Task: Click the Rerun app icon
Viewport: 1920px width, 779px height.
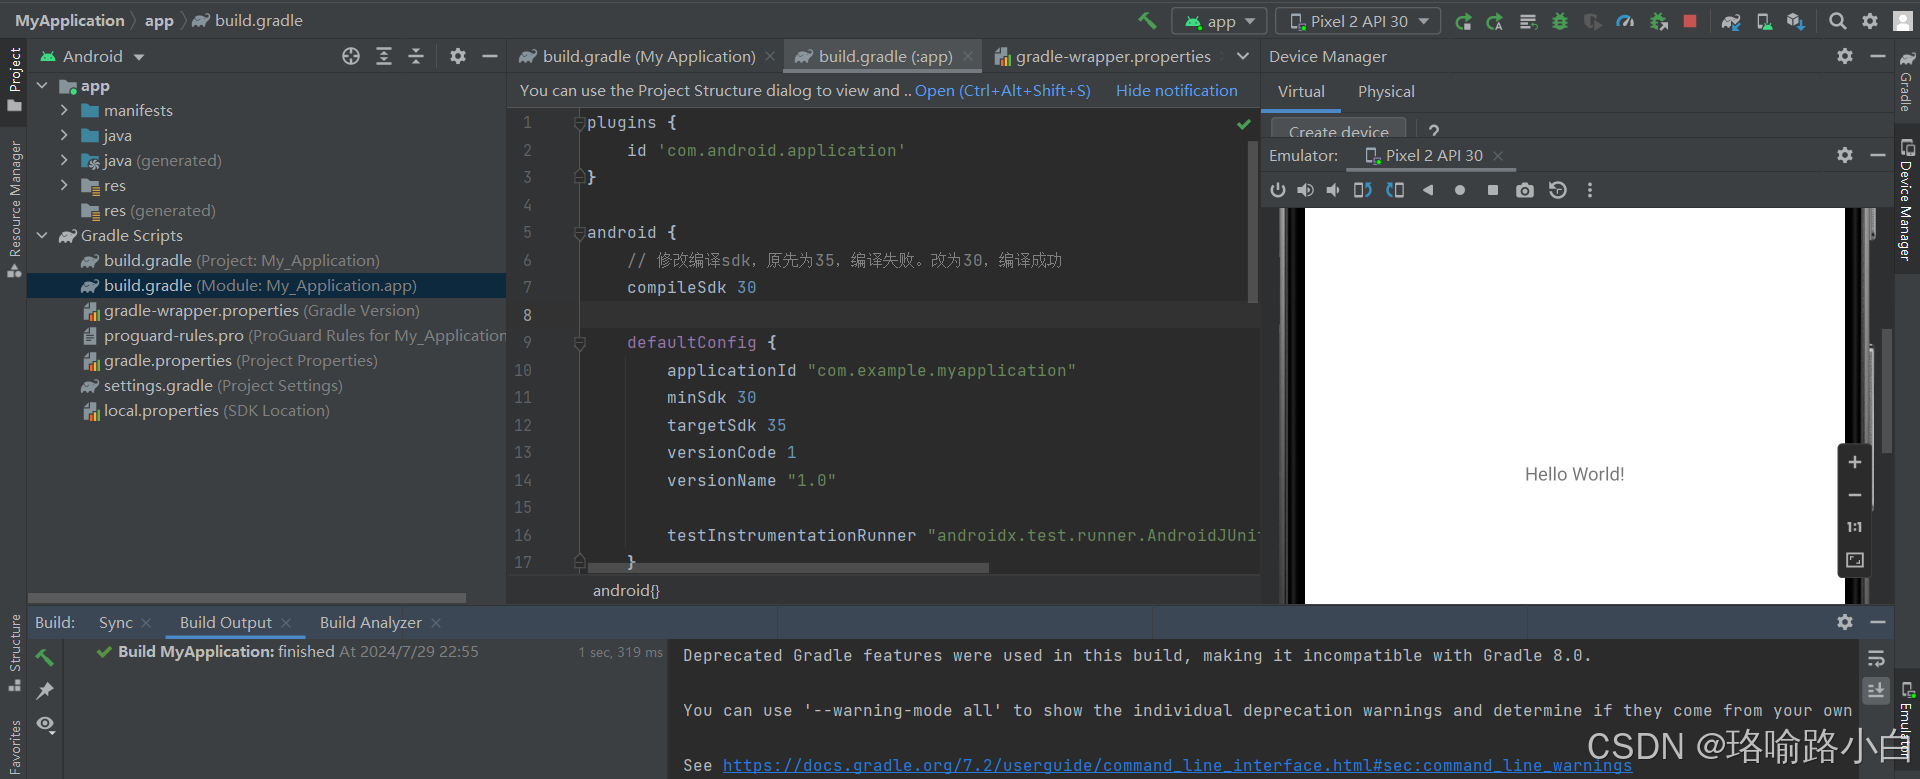Action: coord(1463,21)
